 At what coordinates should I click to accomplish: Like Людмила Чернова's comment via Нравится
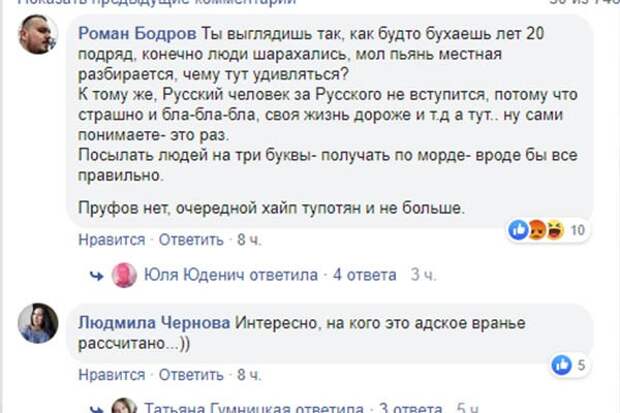tap(112, 375)
